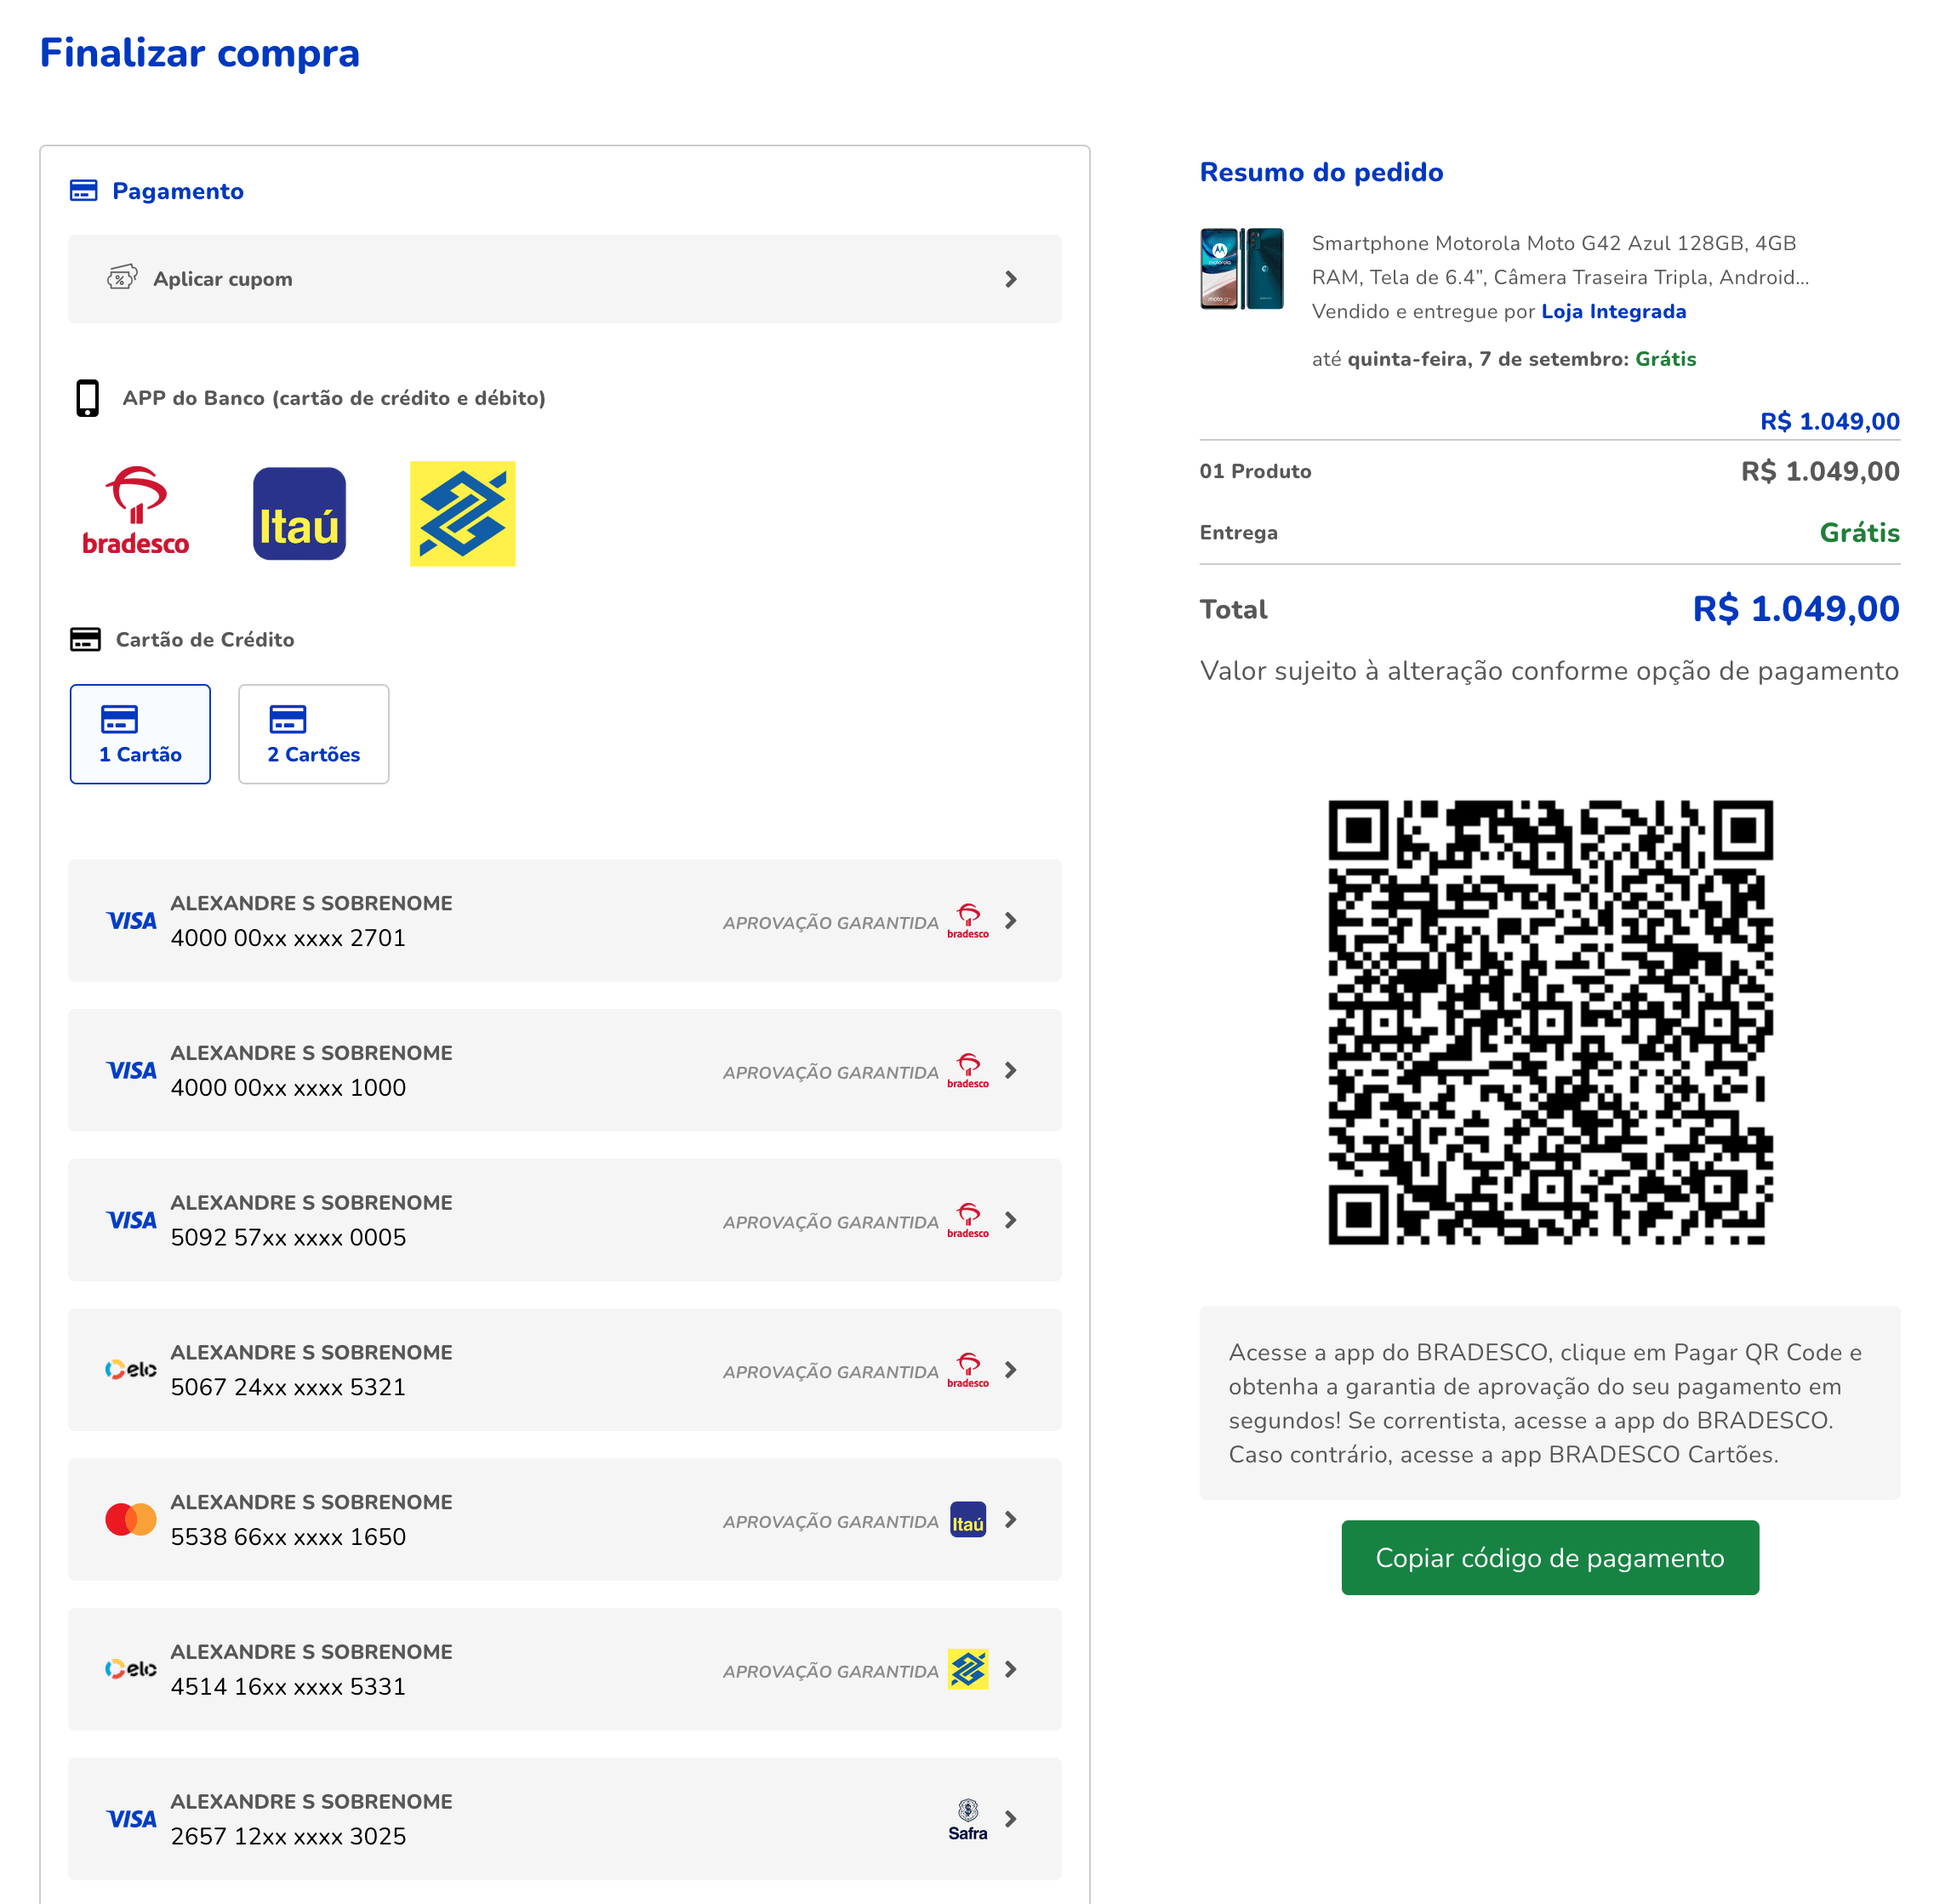Expand the Aplicar cupom section
Image resolution: width=1951 pixels, height=1904 pixels.
click(x=1011, y=279)
